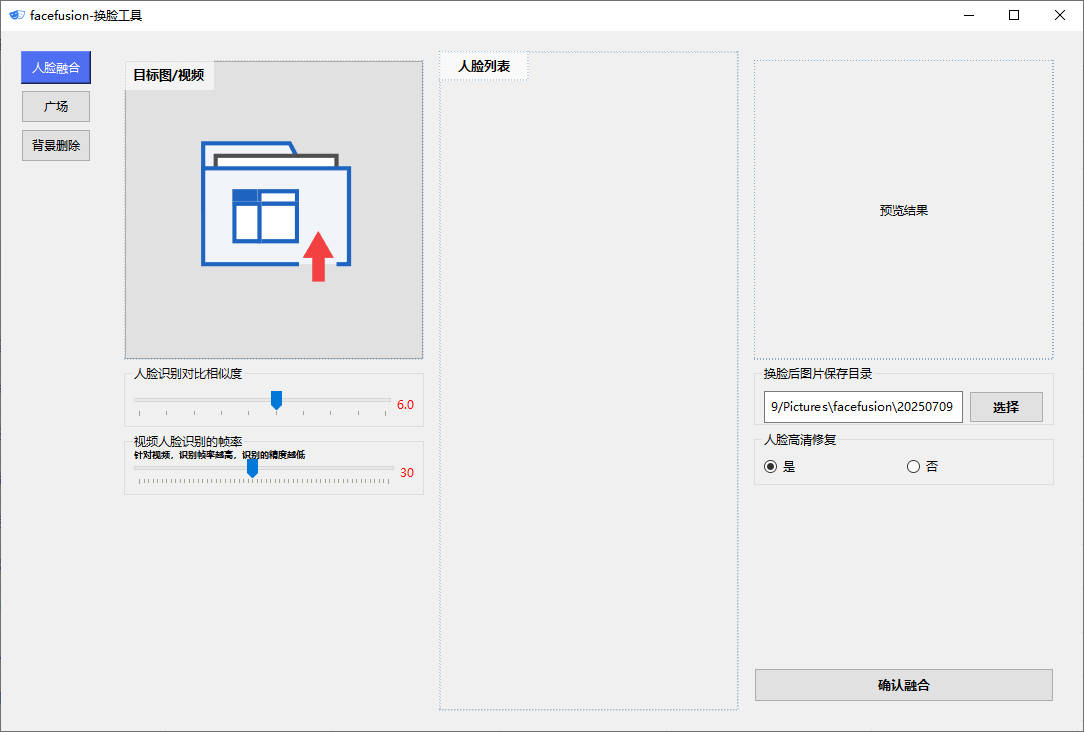The height and width of the screenshot is (732, 1084).
Task: Click the frame rate value 30
Action: pyautogui.click(x=406, y=473)
